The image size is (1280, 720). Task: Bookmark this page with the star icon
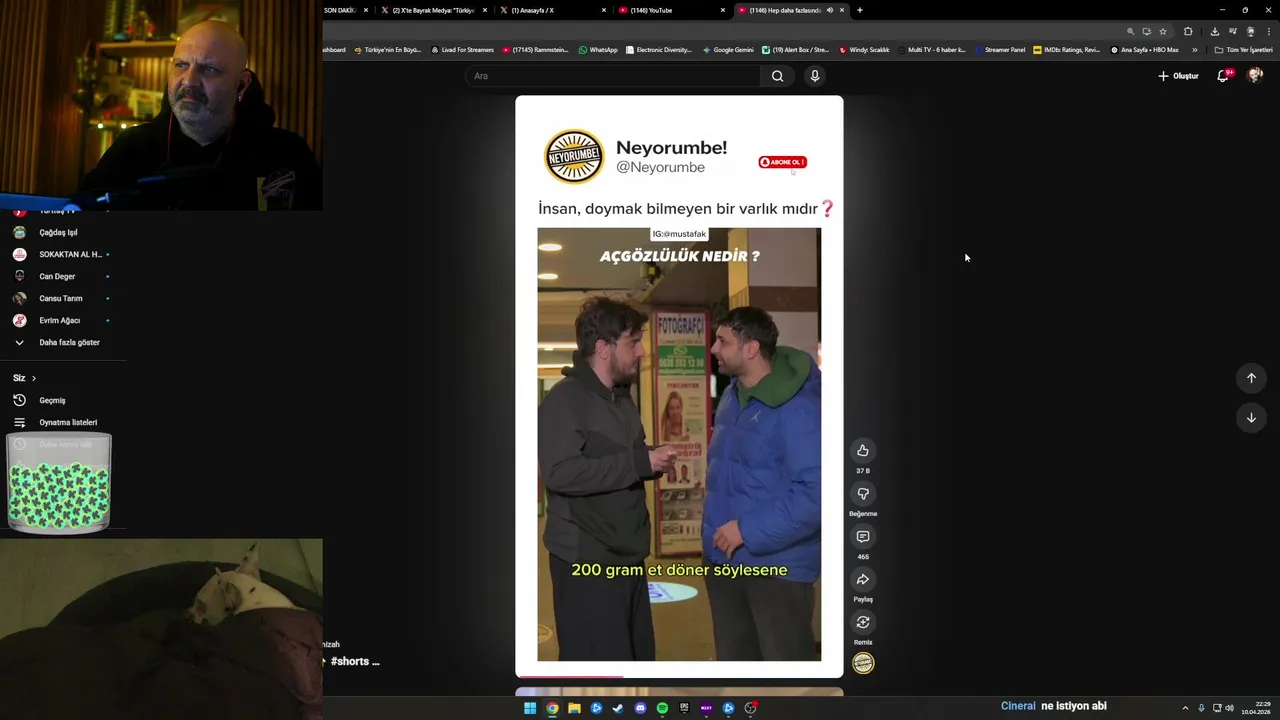(1162, 31)
